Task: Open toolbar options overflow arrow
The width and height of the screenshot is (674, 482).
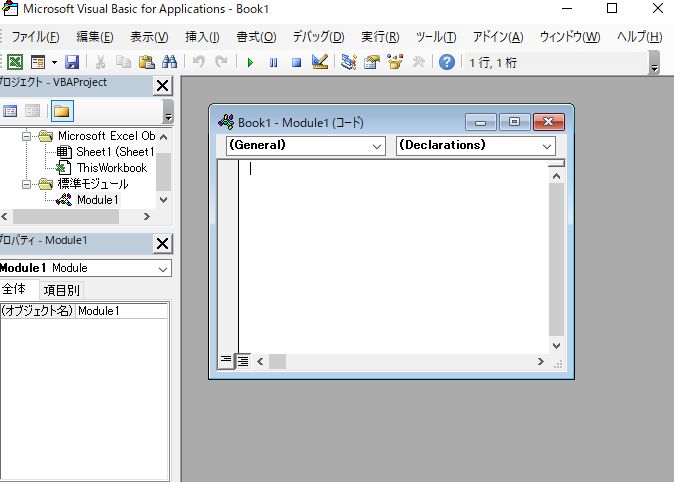Action: 654,63
